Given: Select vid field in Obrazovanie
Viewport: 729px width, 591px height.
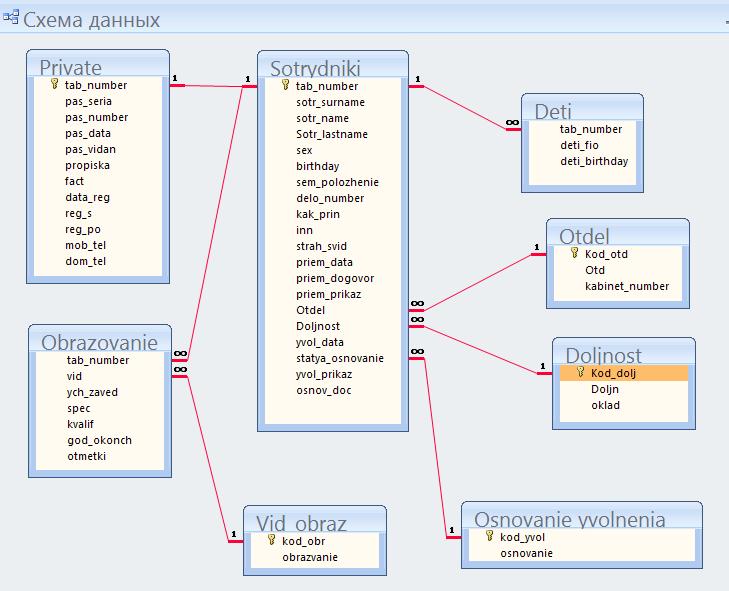Looking at the screenshot, I should (x=74, y=376).
